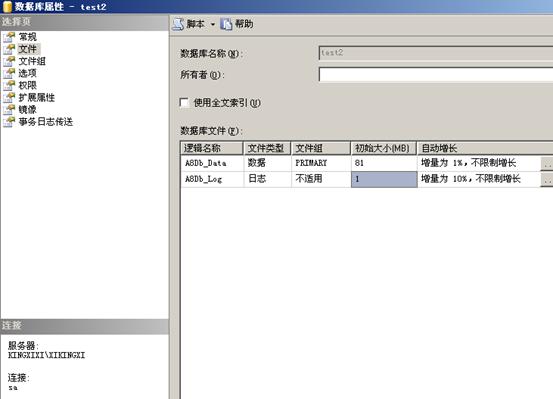
Task: Open the 常规 page icon
Action: 9,37
